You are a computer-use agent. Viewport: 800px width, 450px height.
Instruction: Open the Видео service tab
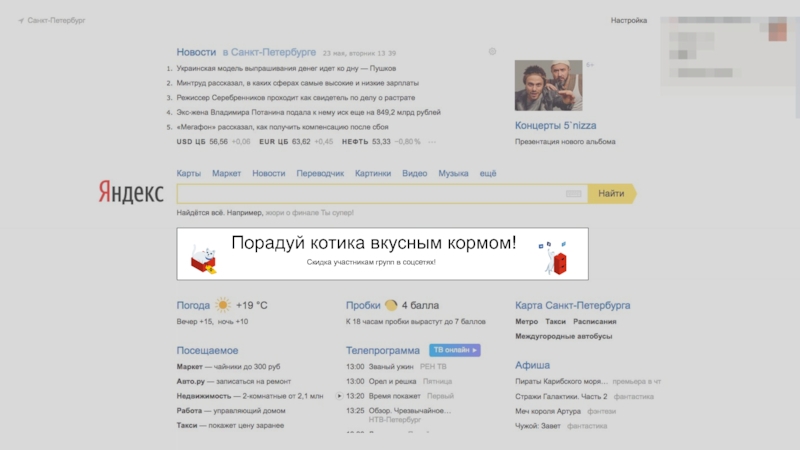(415, 173)
